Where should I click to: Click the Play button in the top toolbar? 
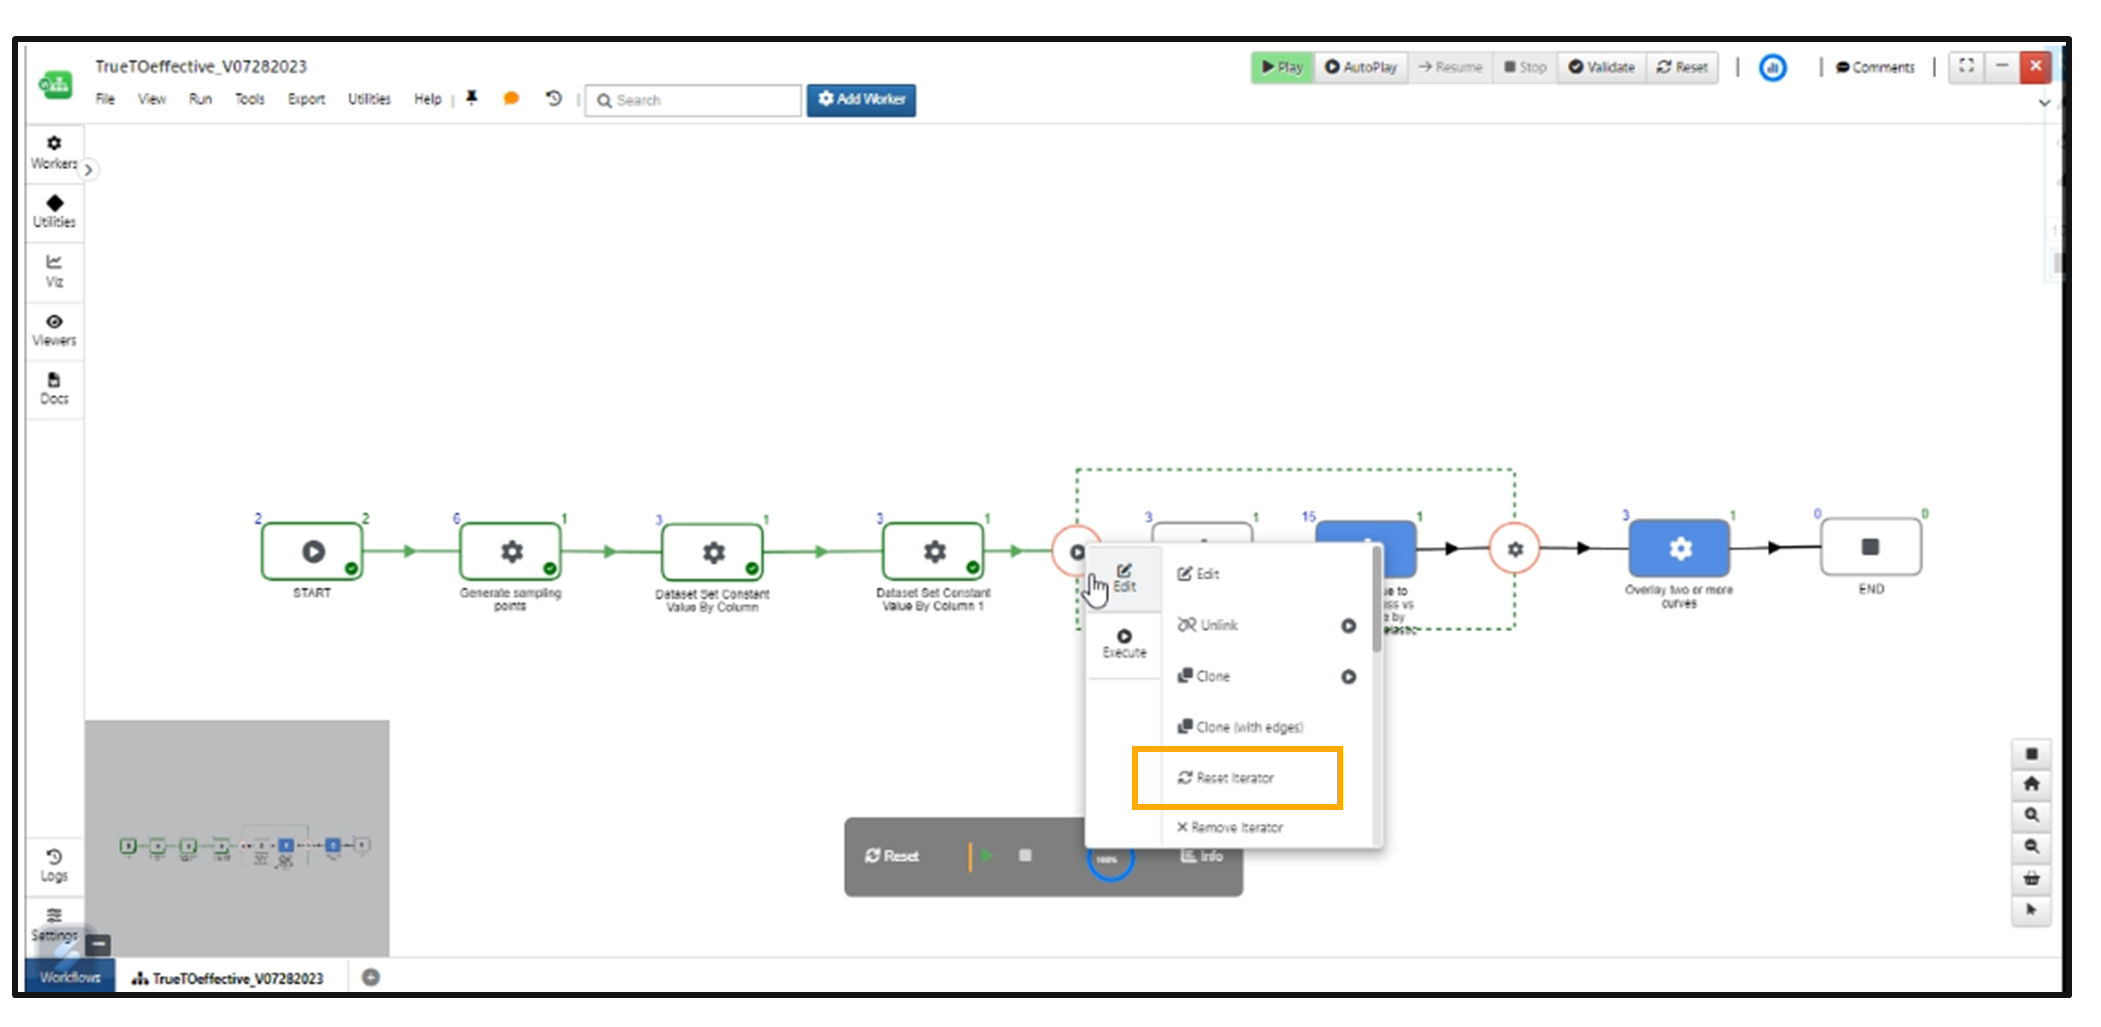click(x=1281, y=67)
